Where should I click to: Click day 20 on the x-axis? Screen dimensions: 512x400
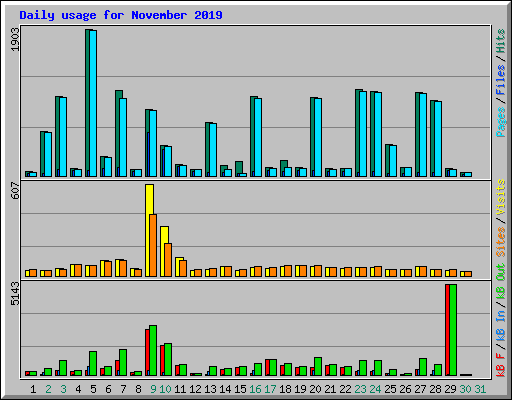click(315, 389)
